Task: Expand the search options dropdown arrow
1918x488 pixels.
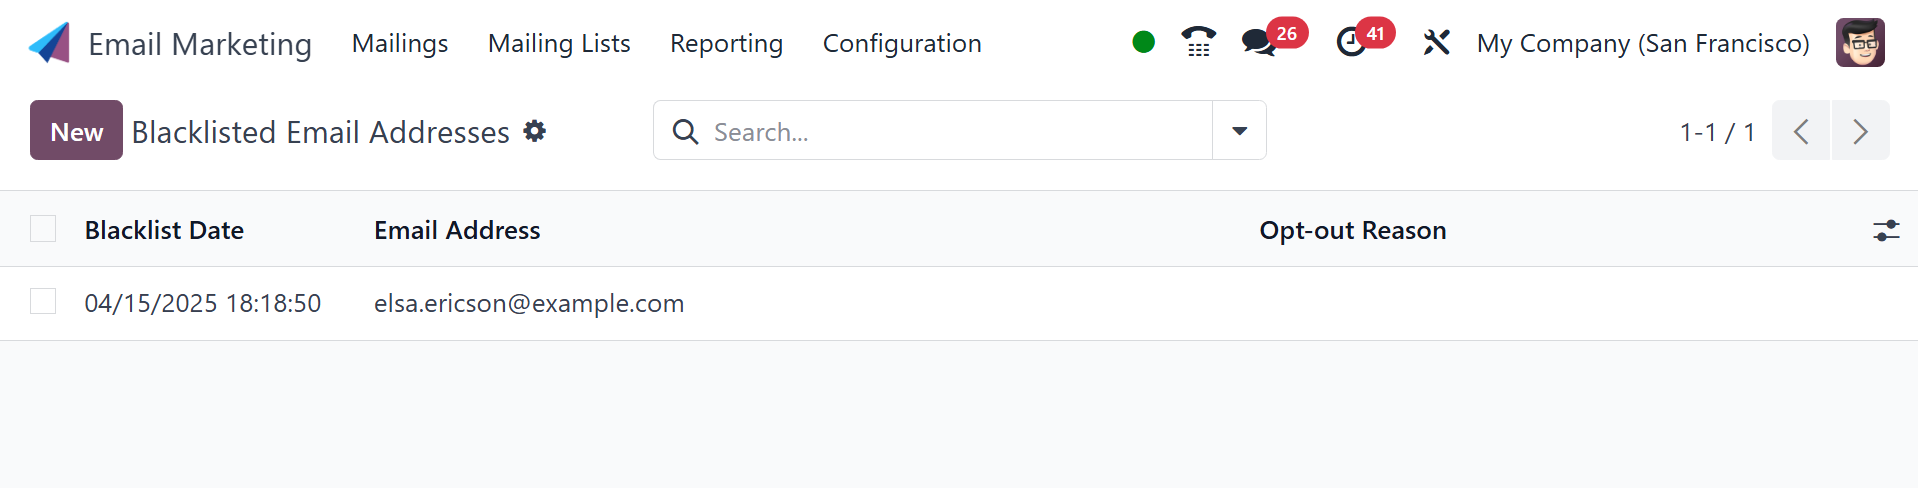Action: [x=1239, y=131]
